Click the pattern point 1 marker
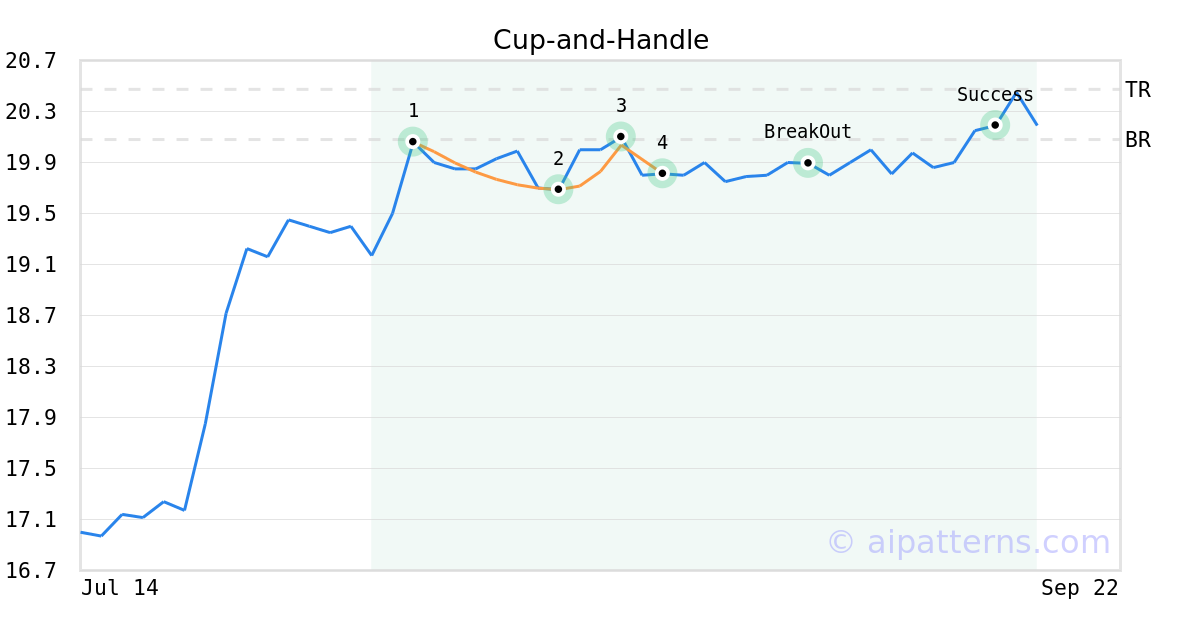The width and height of the screenshot is (1200, 630). click(412, 141)
